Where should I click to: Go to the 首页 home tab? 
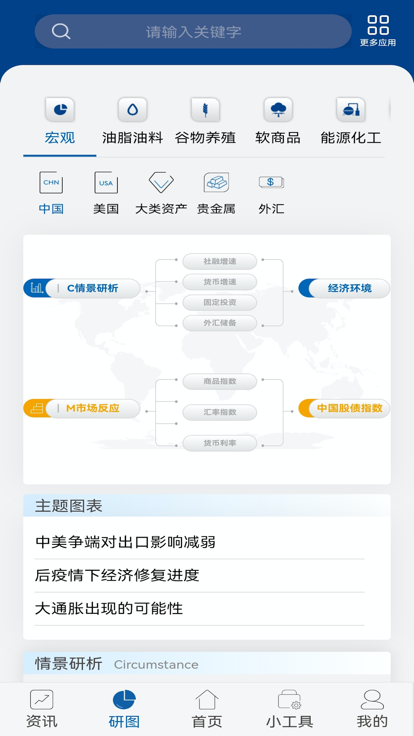point(207,709)
